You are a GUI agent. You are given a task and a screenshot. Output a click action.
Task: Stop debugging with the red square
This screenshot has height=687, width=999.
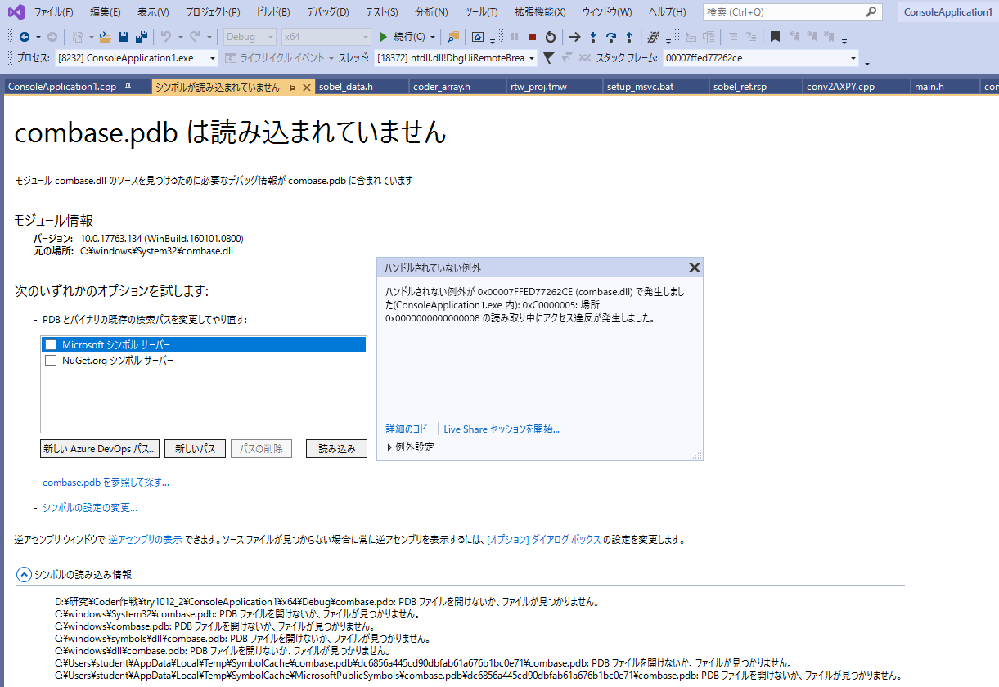click(x=533, y=37)
